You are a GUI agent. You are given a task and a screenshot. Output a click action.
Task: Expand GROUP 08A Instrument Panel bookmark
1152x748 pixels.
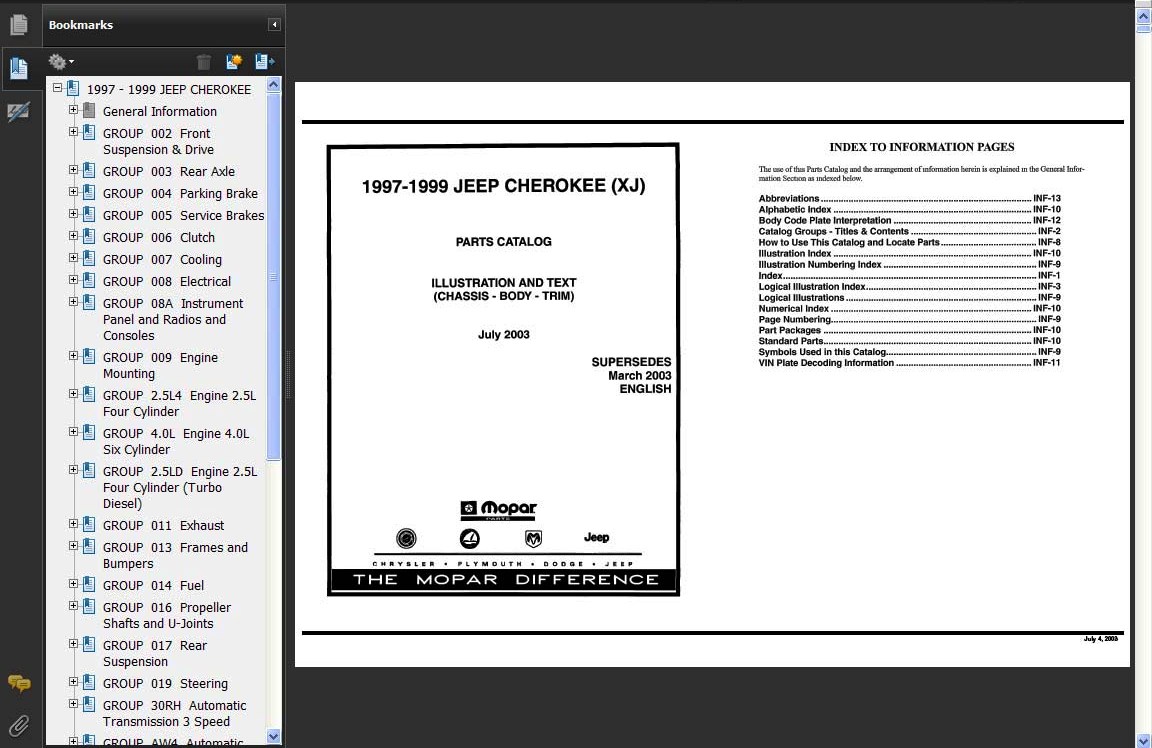click(73, 303)
